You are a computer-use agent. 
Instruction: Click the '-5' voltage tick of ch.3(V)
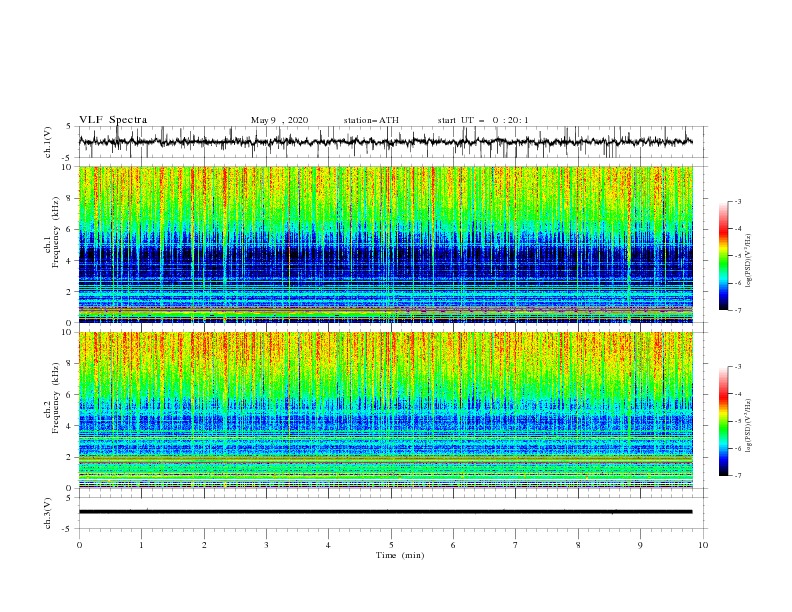point(68,529)
